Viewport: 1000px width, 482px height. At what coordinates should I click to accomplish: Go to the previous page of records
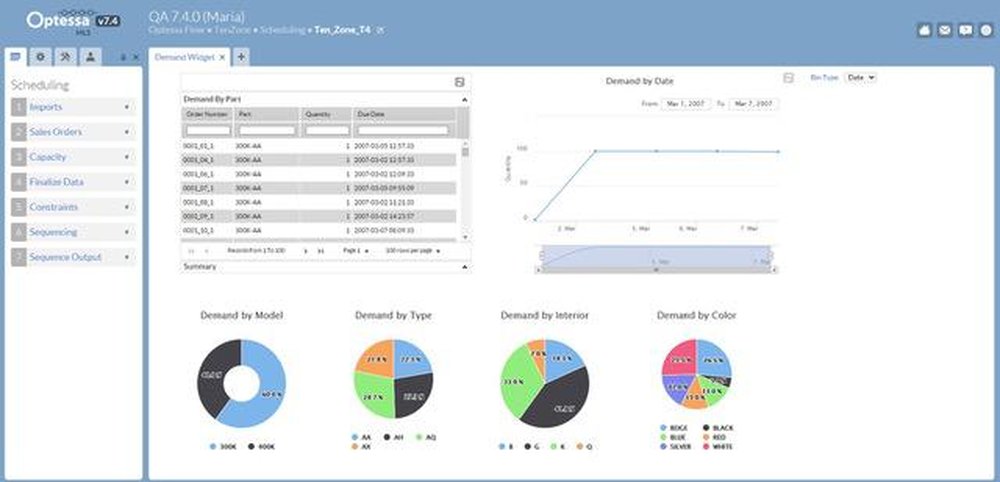point(205,251)
